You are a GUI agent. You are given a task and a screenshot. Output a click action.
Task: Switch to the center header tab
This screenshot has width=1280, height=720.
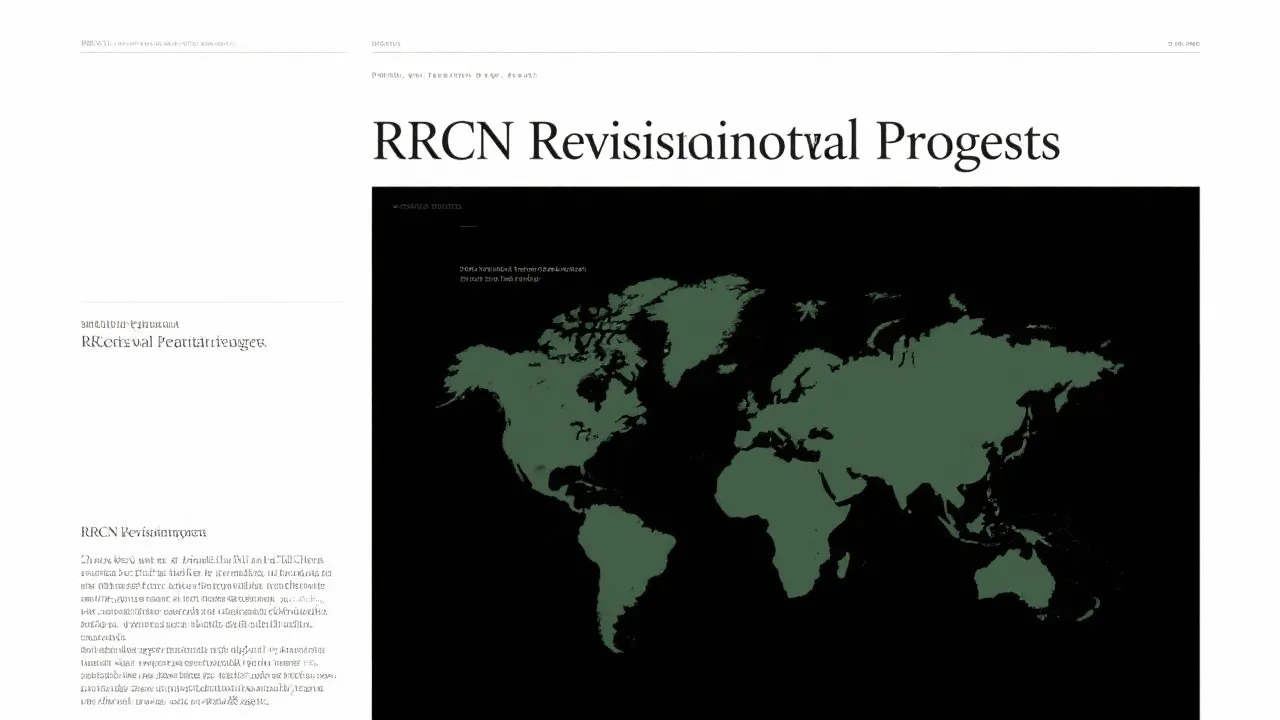385,43
